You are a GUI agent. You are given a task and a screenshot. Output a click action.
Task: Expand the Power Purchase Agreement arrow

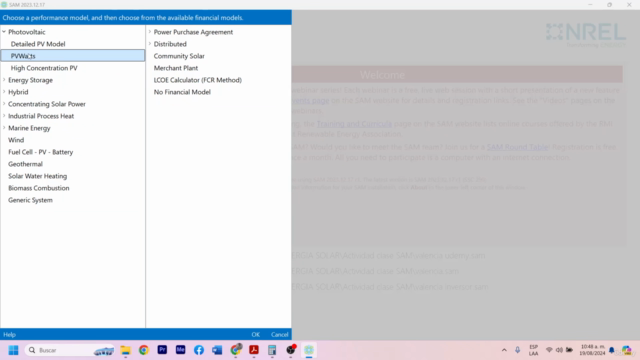[150, 32]
